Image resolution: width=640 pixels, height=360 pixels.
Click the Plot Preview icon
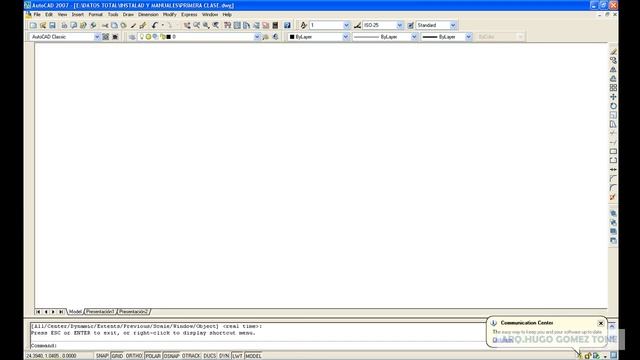73,25
